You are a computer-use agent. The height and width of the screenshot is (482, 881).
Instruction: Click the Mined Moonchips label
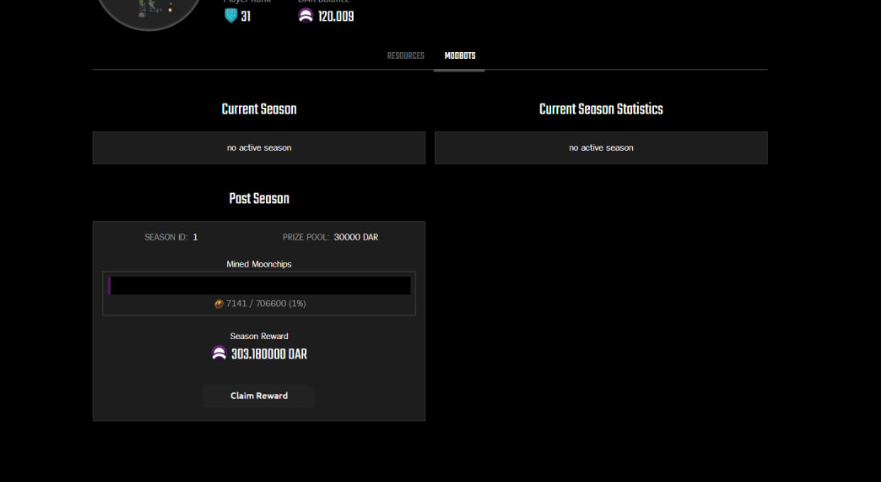coord(259,264)
